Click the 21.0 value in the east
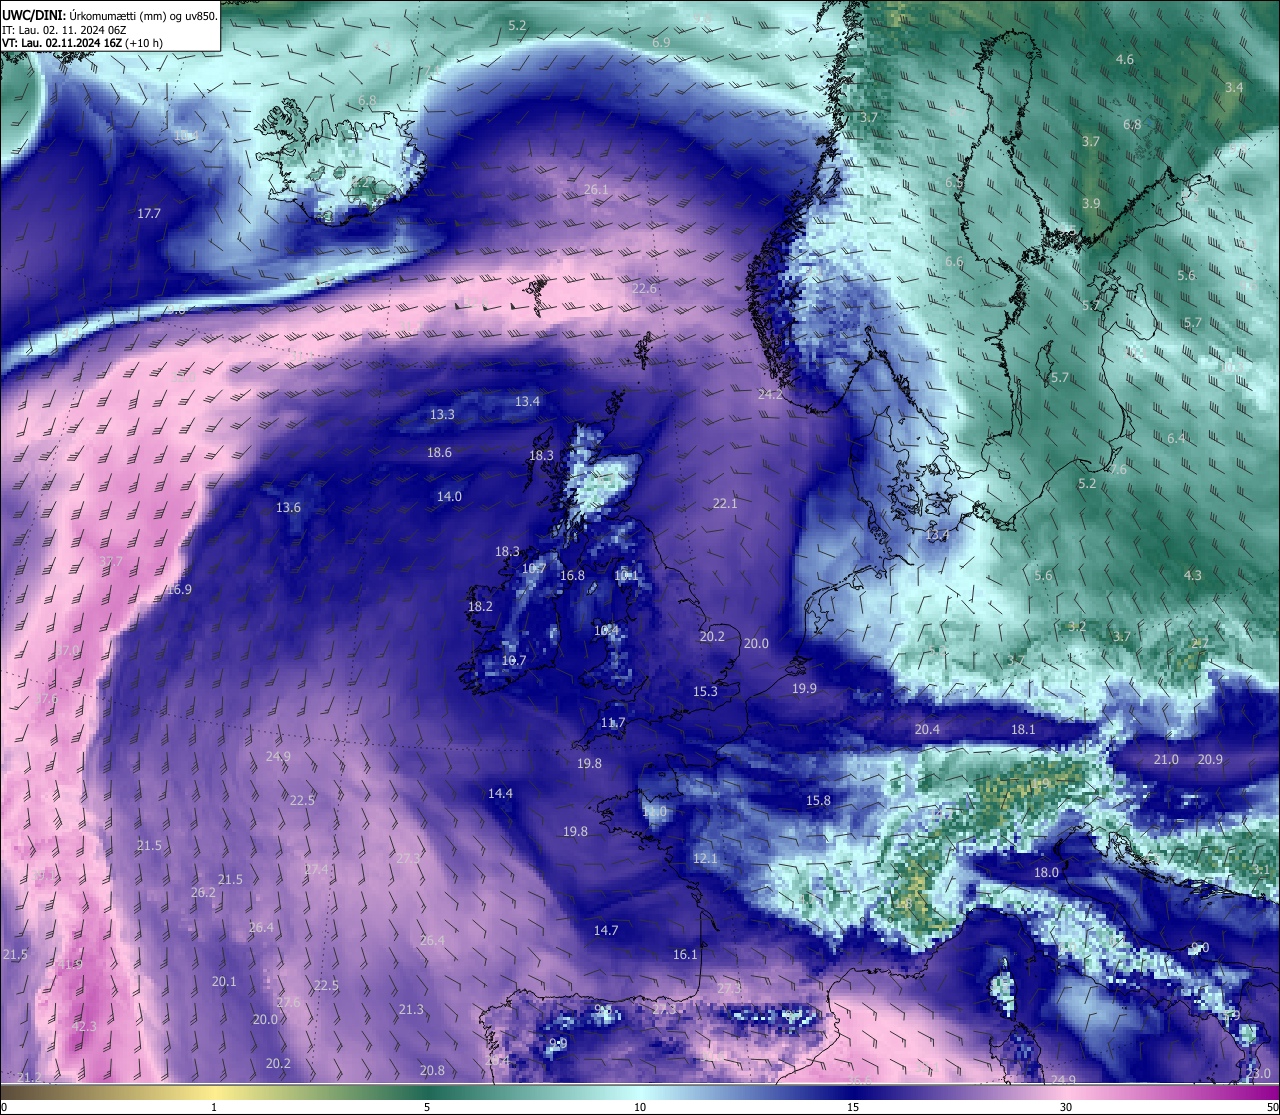Viewport: 1280px width, 1115px height. tap(1166, 759)
